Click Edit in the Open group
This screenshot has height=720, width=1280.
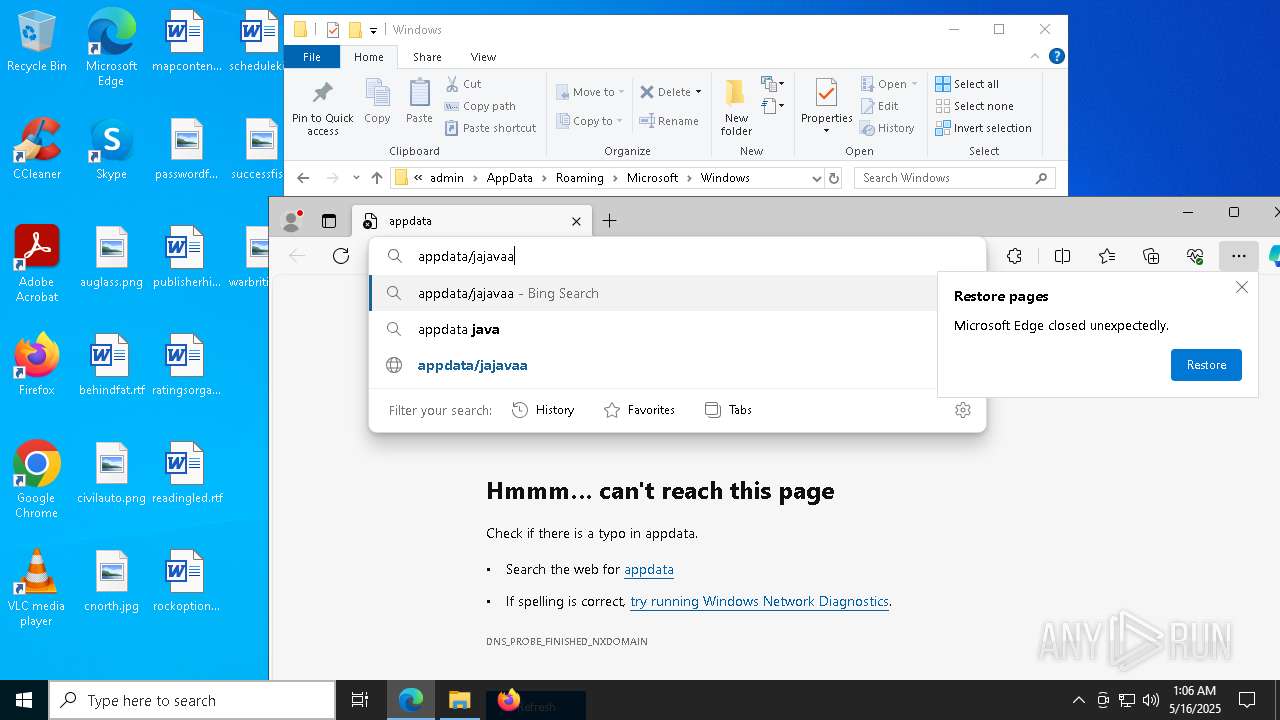coord(879,106)
